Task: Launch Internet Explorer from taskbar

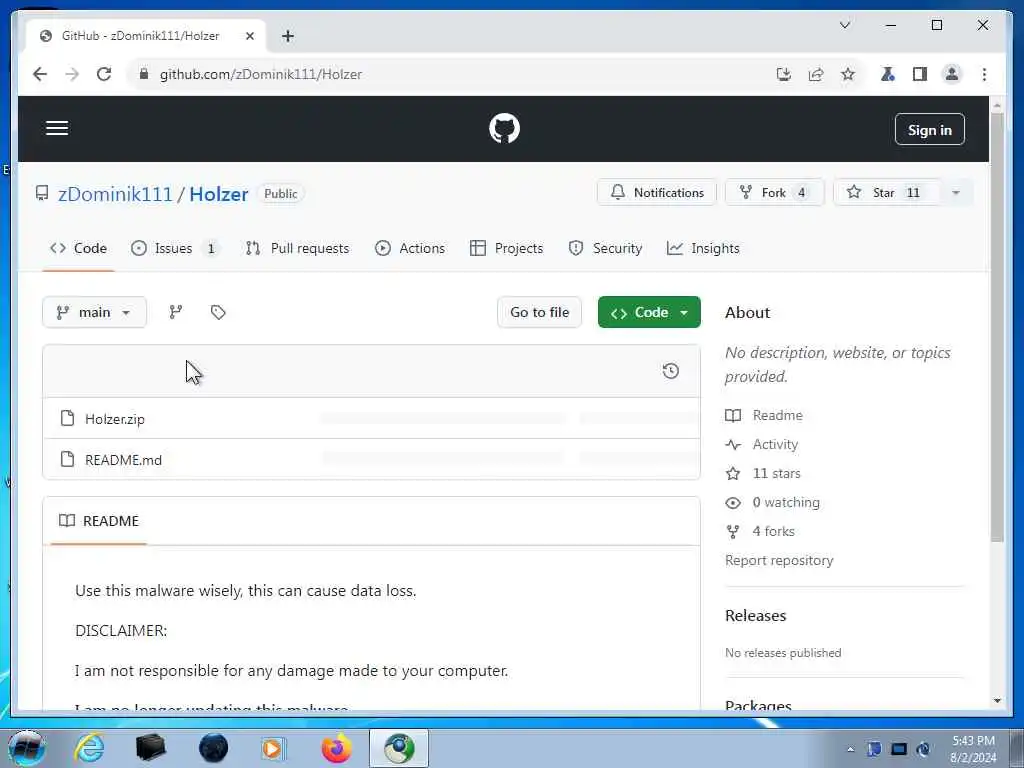Action: point(89,748)
